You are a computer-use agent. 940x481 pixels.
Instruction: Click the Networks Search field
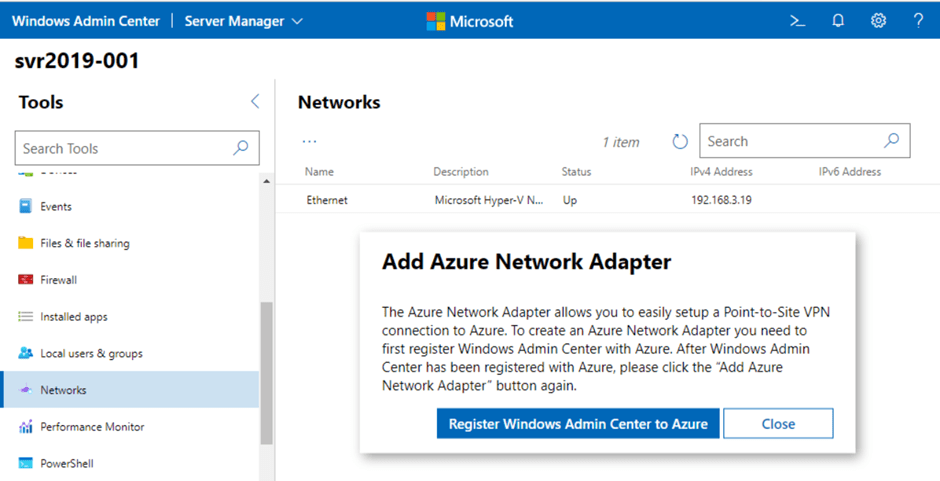tap(790, 142)
